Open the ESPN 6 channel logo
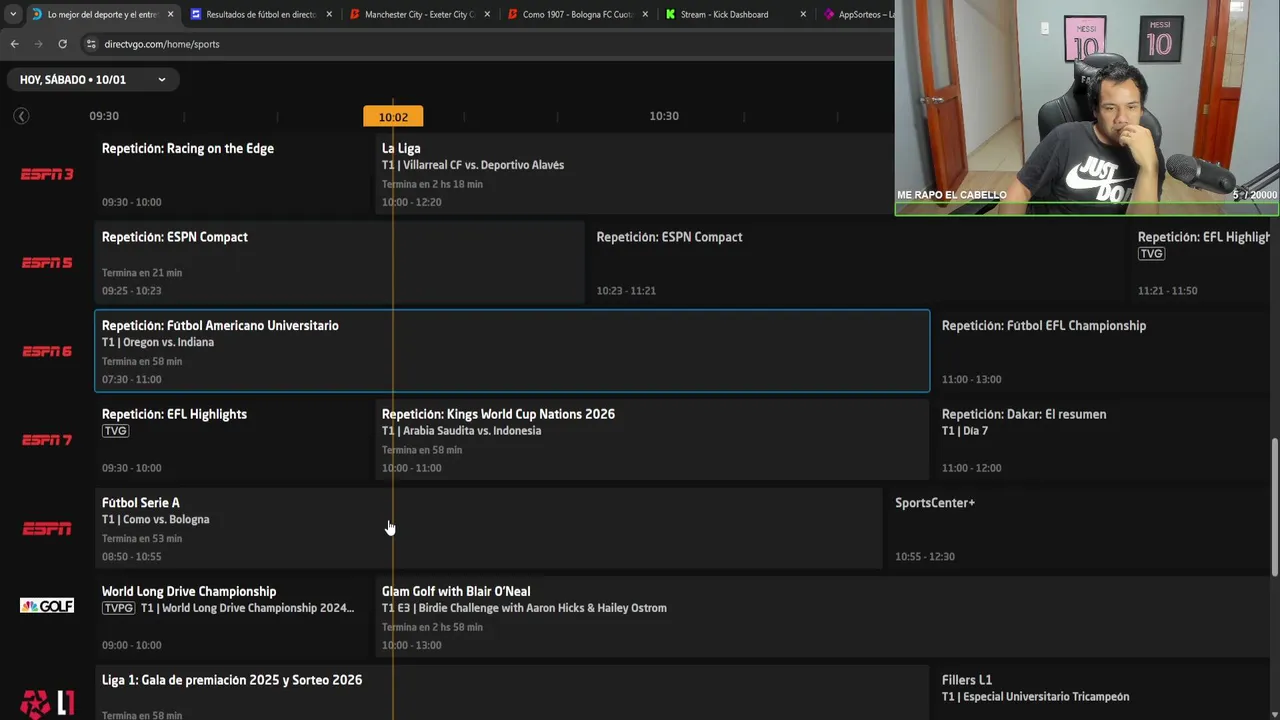 tap(47, 352)
